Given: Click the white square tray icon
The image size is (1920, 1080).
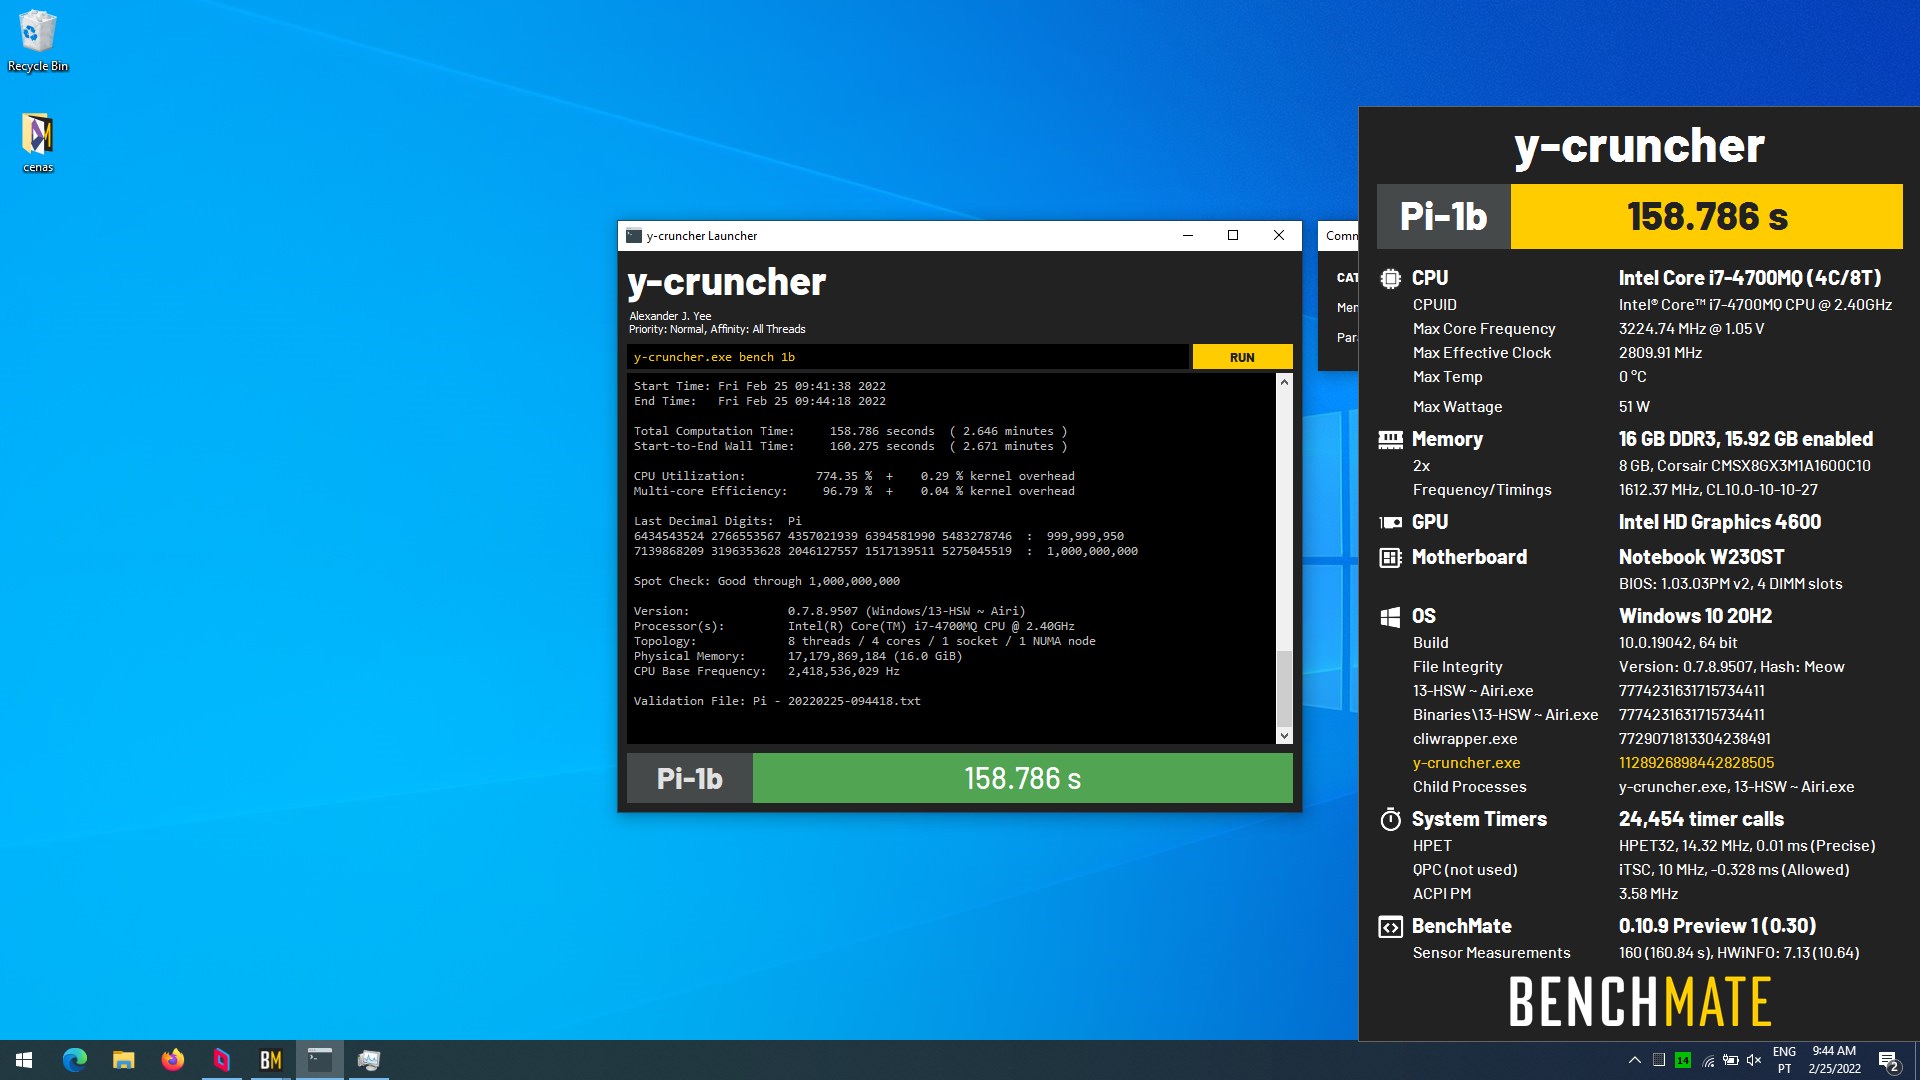Looking at the screenshot, I should 1659,1060.
